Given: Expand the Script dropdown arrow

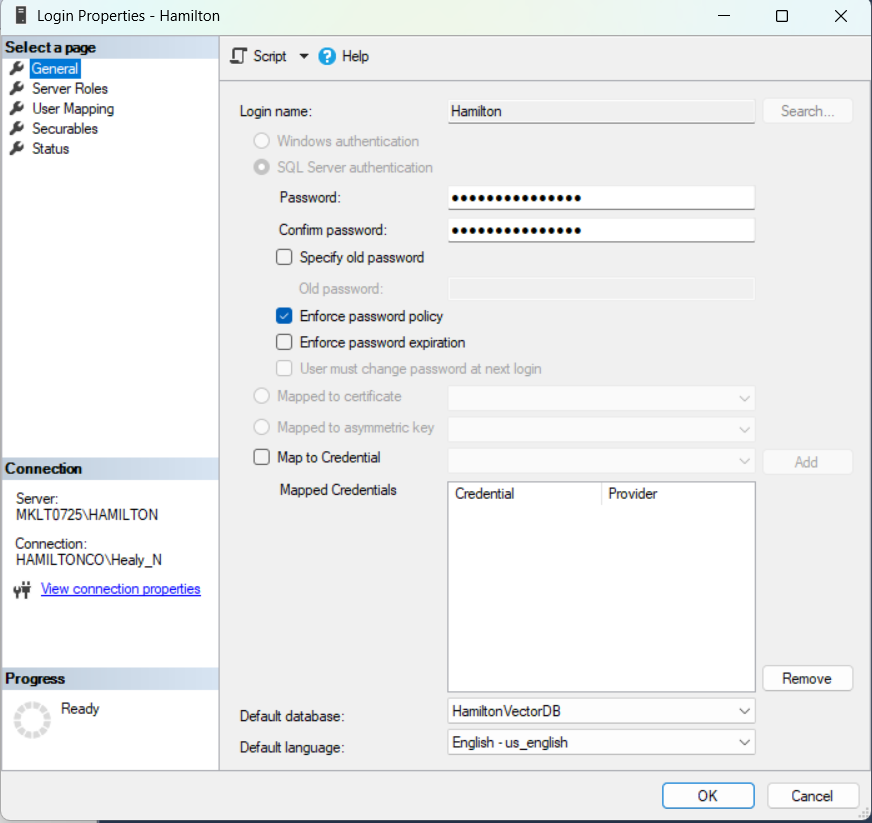Looking at the screenshot, I should 304,56.
